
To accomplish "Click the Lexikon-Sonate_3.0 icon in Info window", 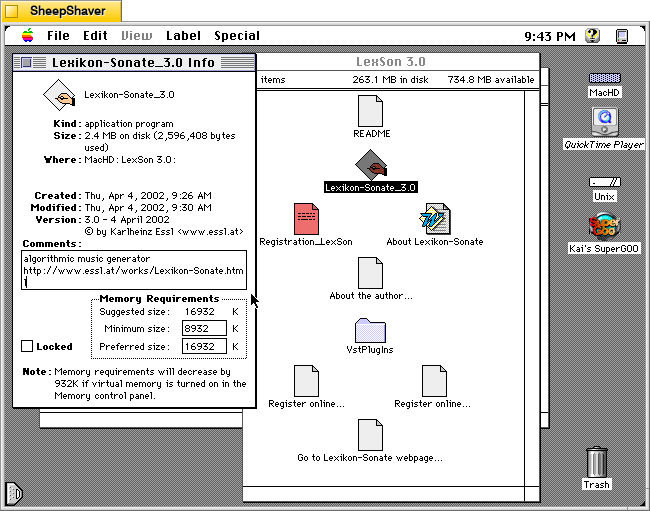I will click(x=59, y=95).
